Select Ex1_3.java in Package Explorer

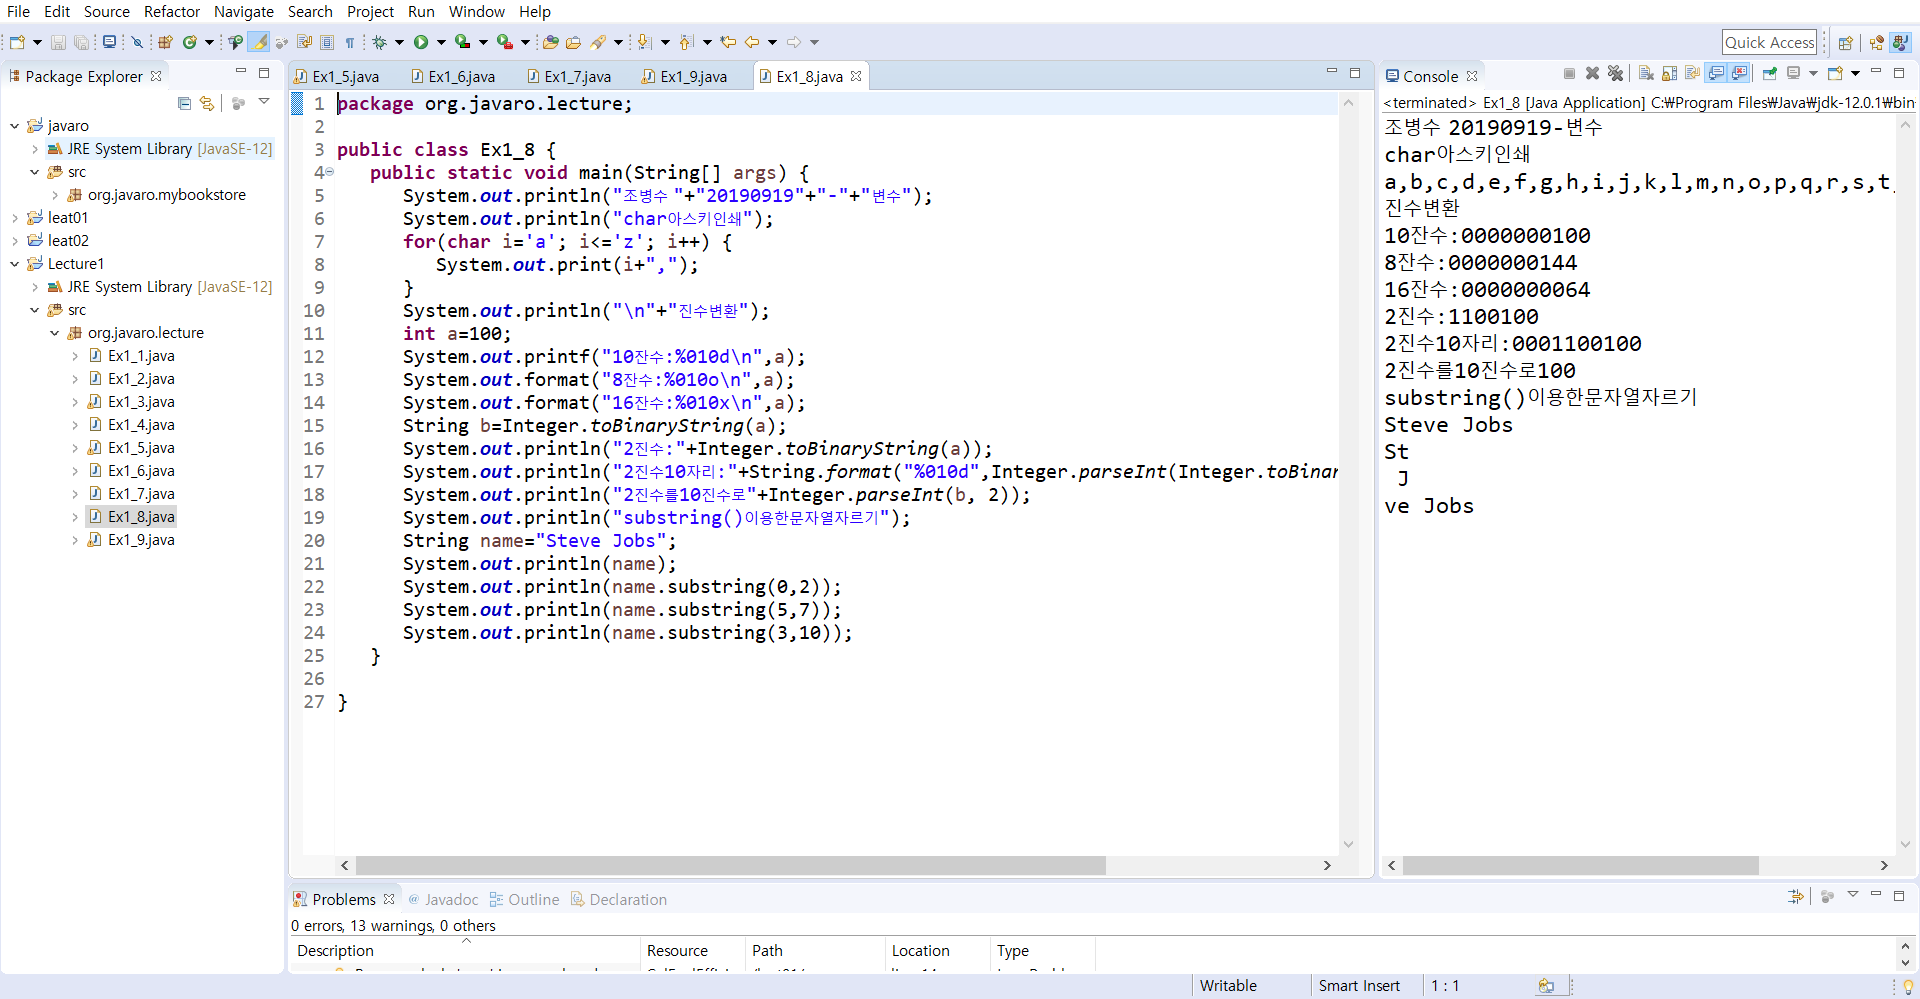(x=141, y=402)
